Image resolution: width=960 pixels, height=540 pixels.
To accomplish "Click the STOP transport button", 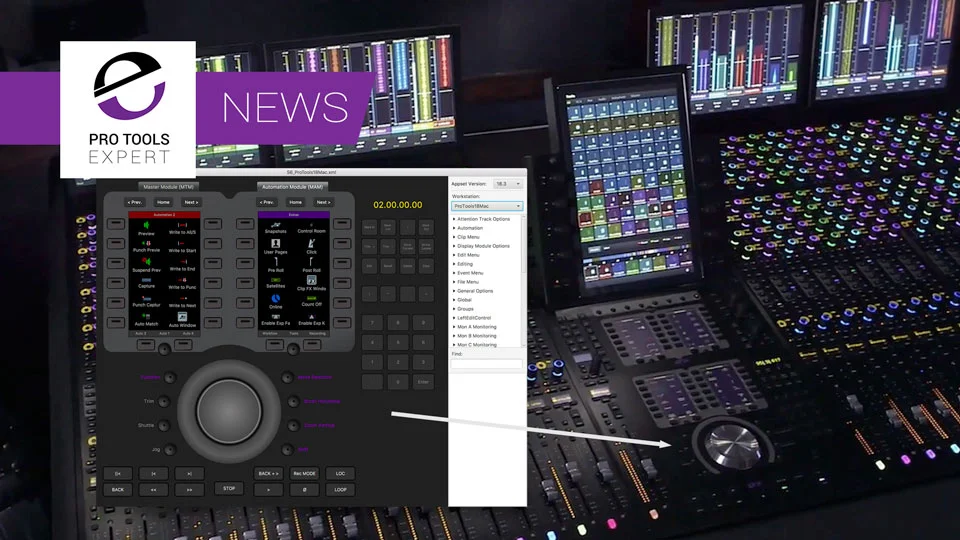I will coord(229,489).
